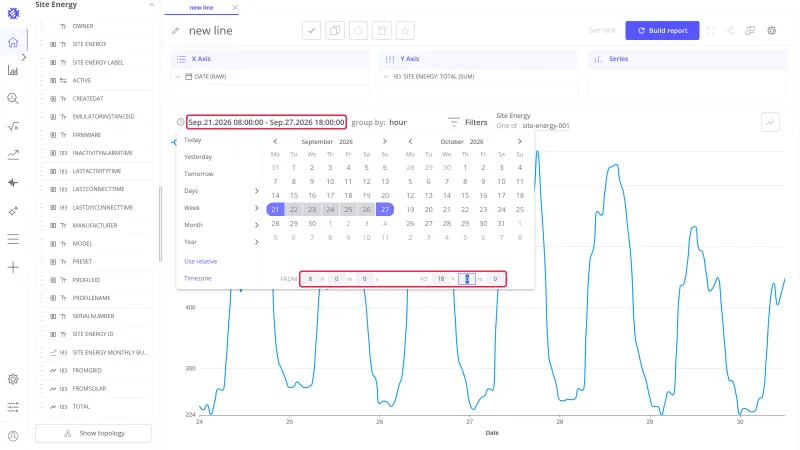
Task: Click the star favorite toolbar button
Action: [405, 31]
